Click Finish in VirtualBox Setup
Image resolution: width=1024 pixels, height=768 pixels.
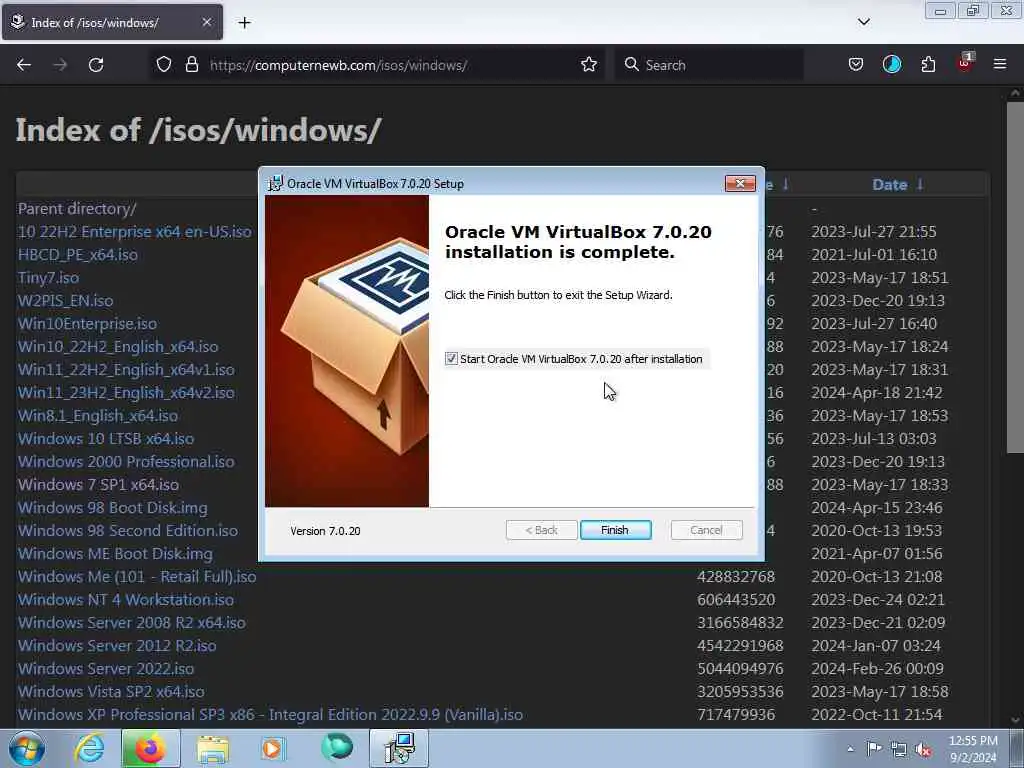point(615,530)
